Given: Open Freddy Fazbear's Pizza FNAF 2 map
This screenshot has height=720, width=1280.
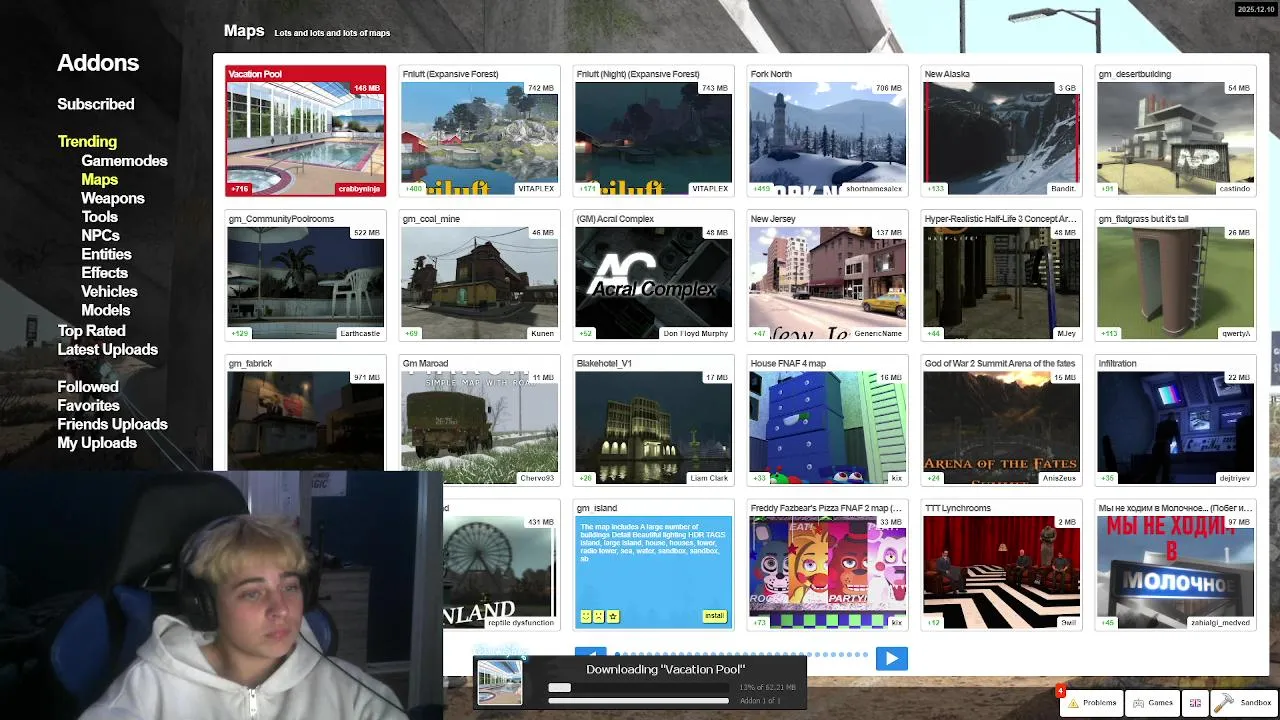Looking at the screenshot, I should [x=827, y=566].
